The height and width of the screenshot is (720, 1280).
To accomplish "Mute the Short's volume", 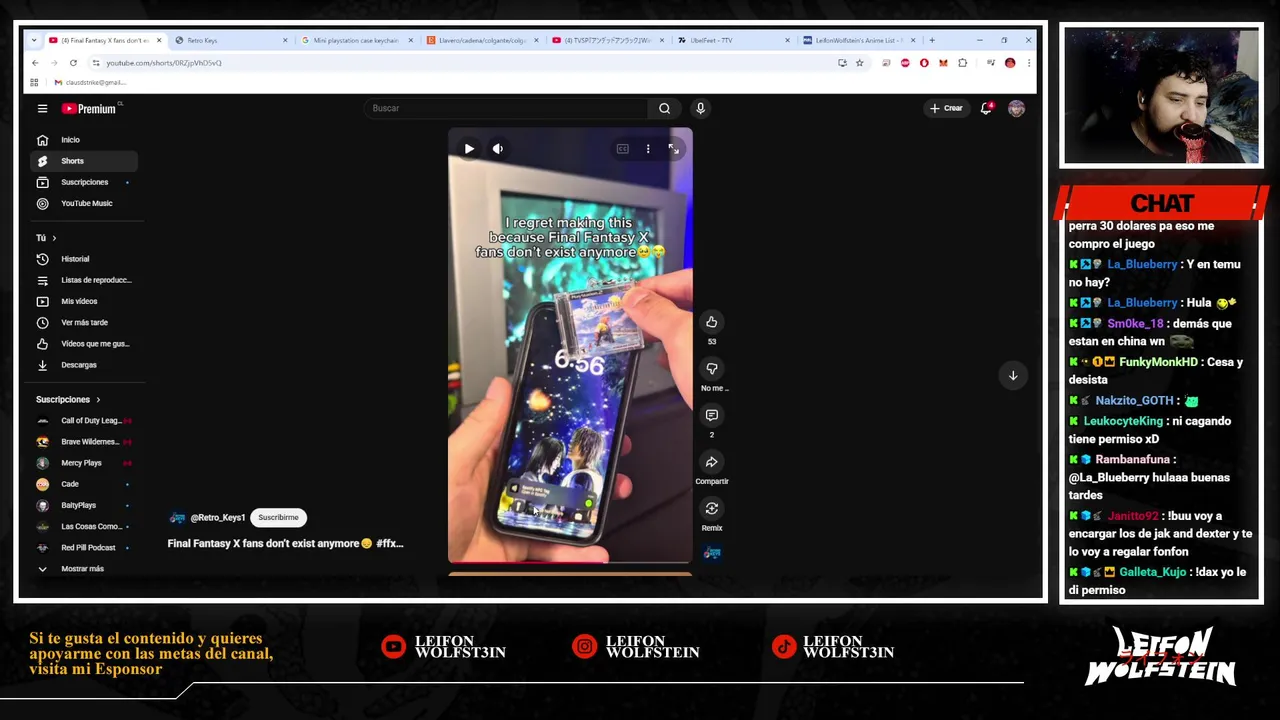I will coord(498,149).
